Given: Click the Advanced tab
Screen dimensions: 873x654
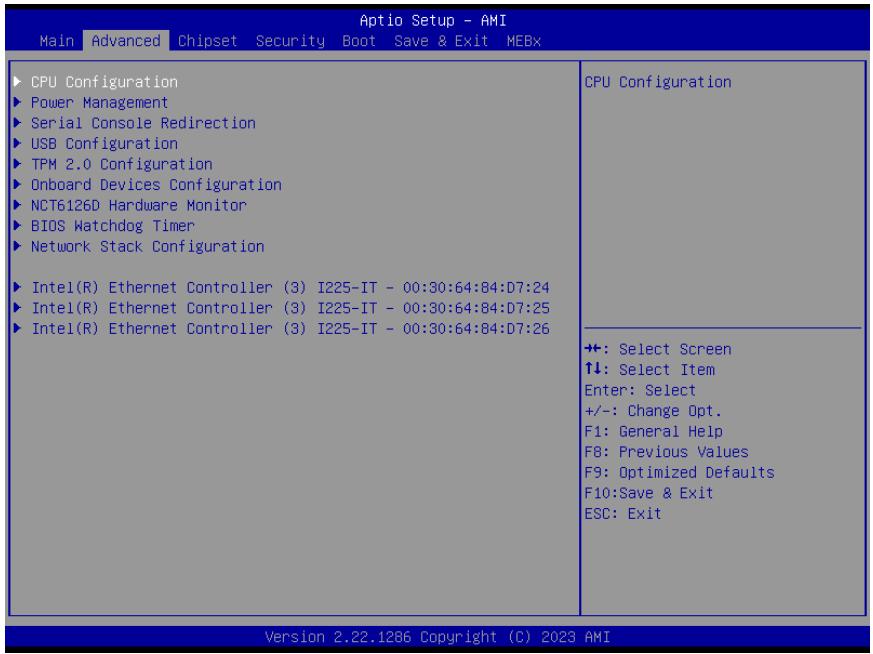Looking at the screenshot, I should (126, 41).
